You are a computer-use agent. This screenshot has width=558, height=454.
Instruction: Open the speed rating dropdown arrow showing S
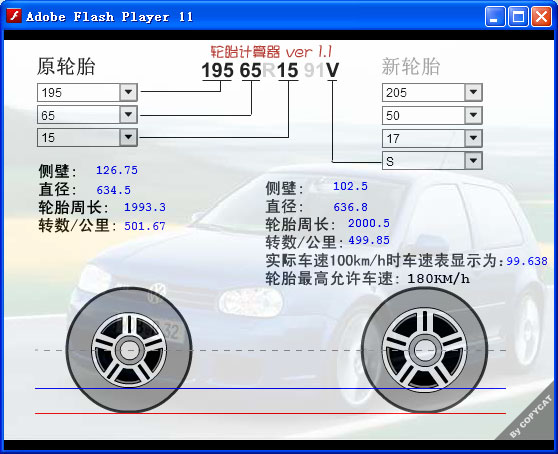click(x=473, y=161)
